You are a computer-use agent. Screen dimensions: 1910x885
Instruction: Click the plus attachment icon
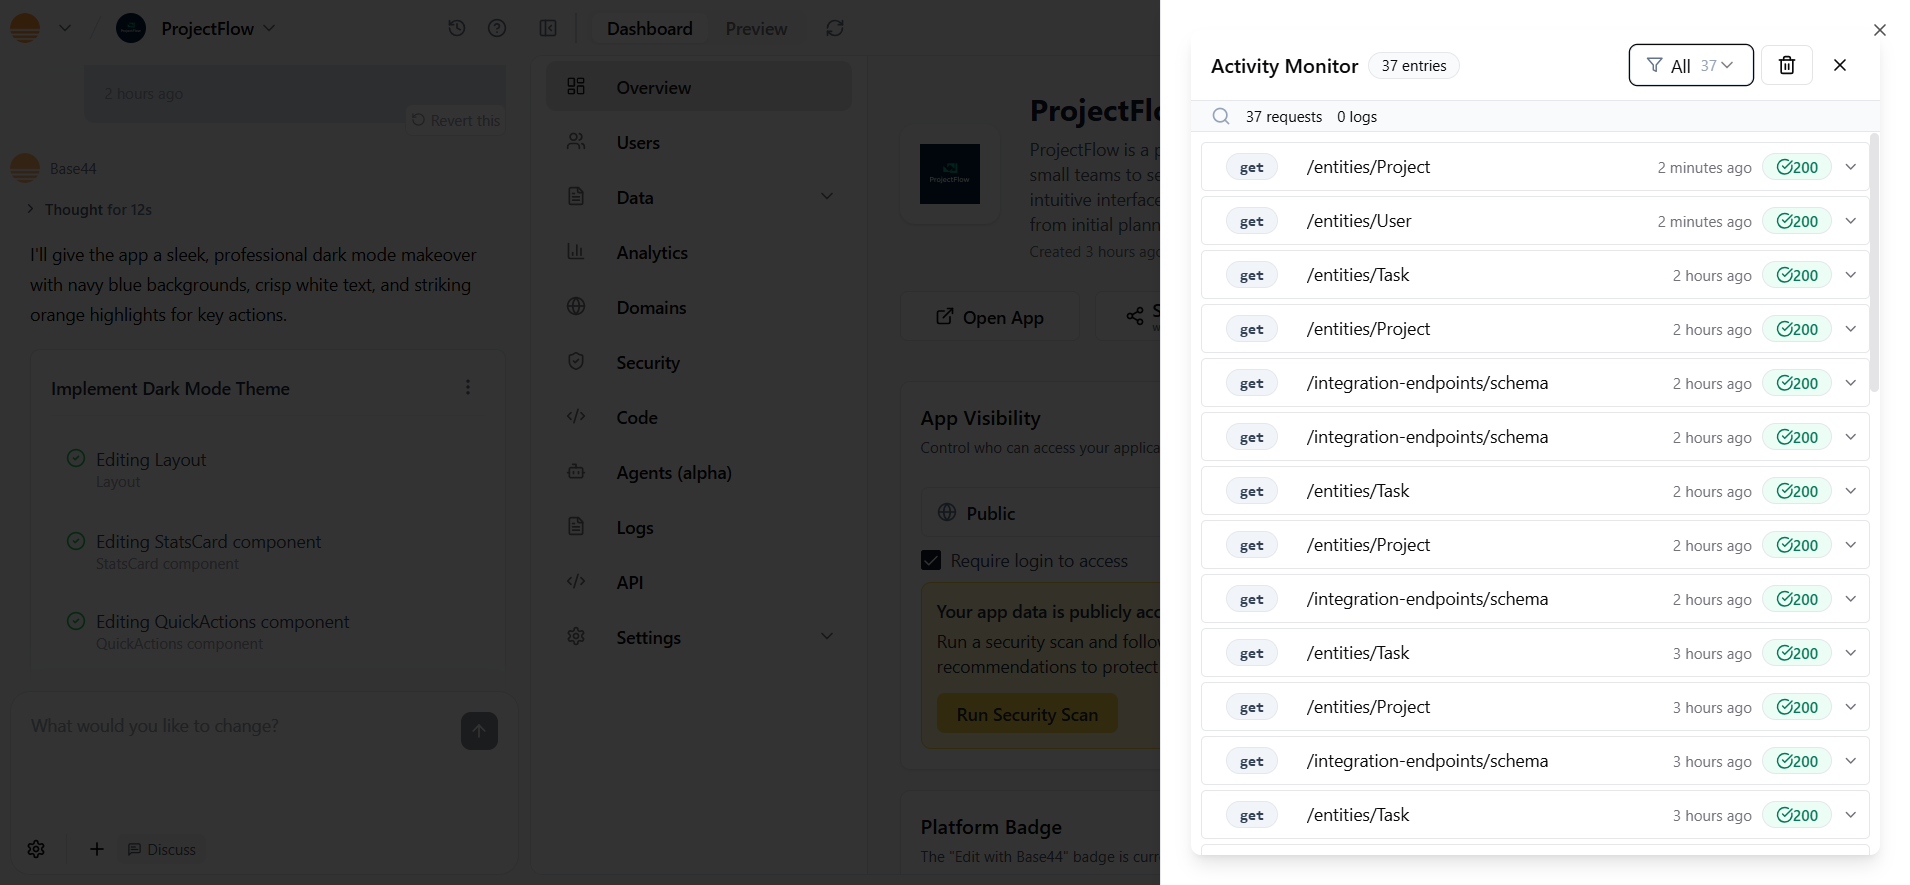[x=97, y=849]
